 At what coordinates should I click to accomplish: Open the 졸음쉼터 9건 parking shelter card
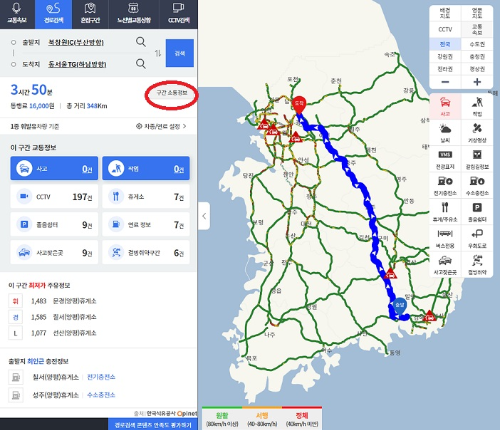(54, 225)
